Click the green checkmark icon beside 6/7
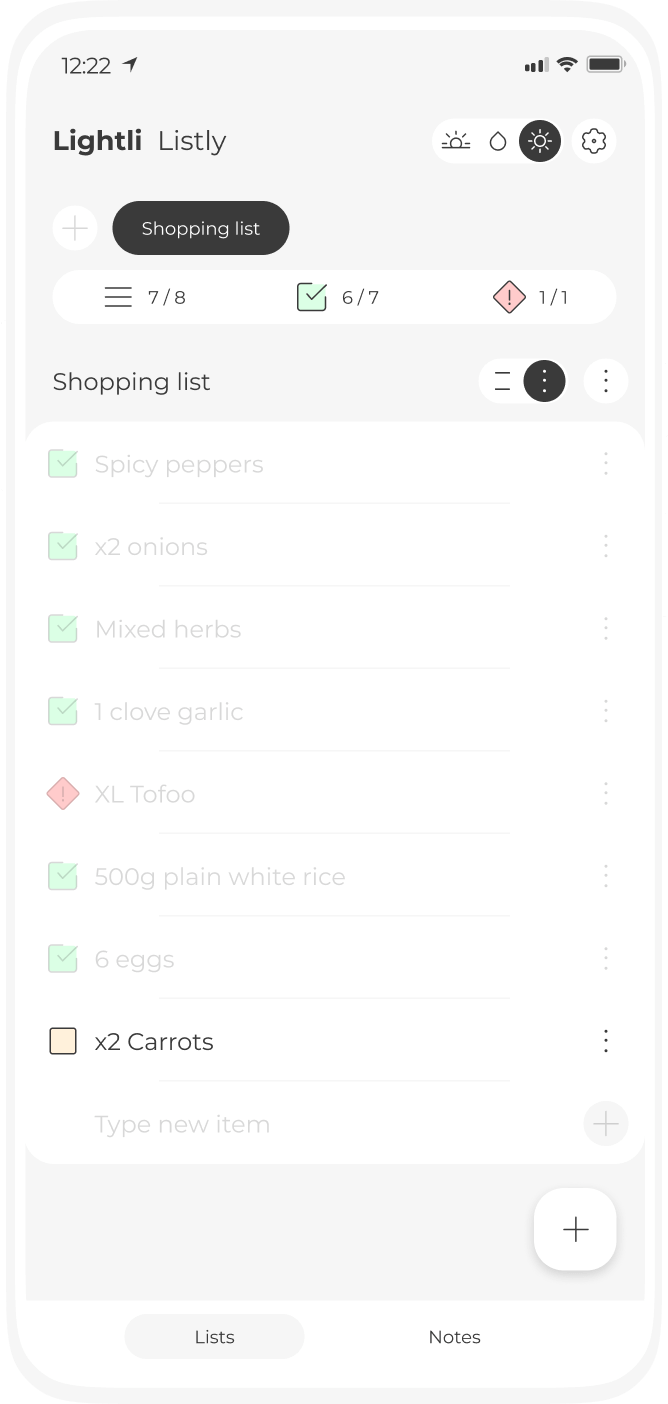This screenshot has width=668, height=1404. coord(311,297)
